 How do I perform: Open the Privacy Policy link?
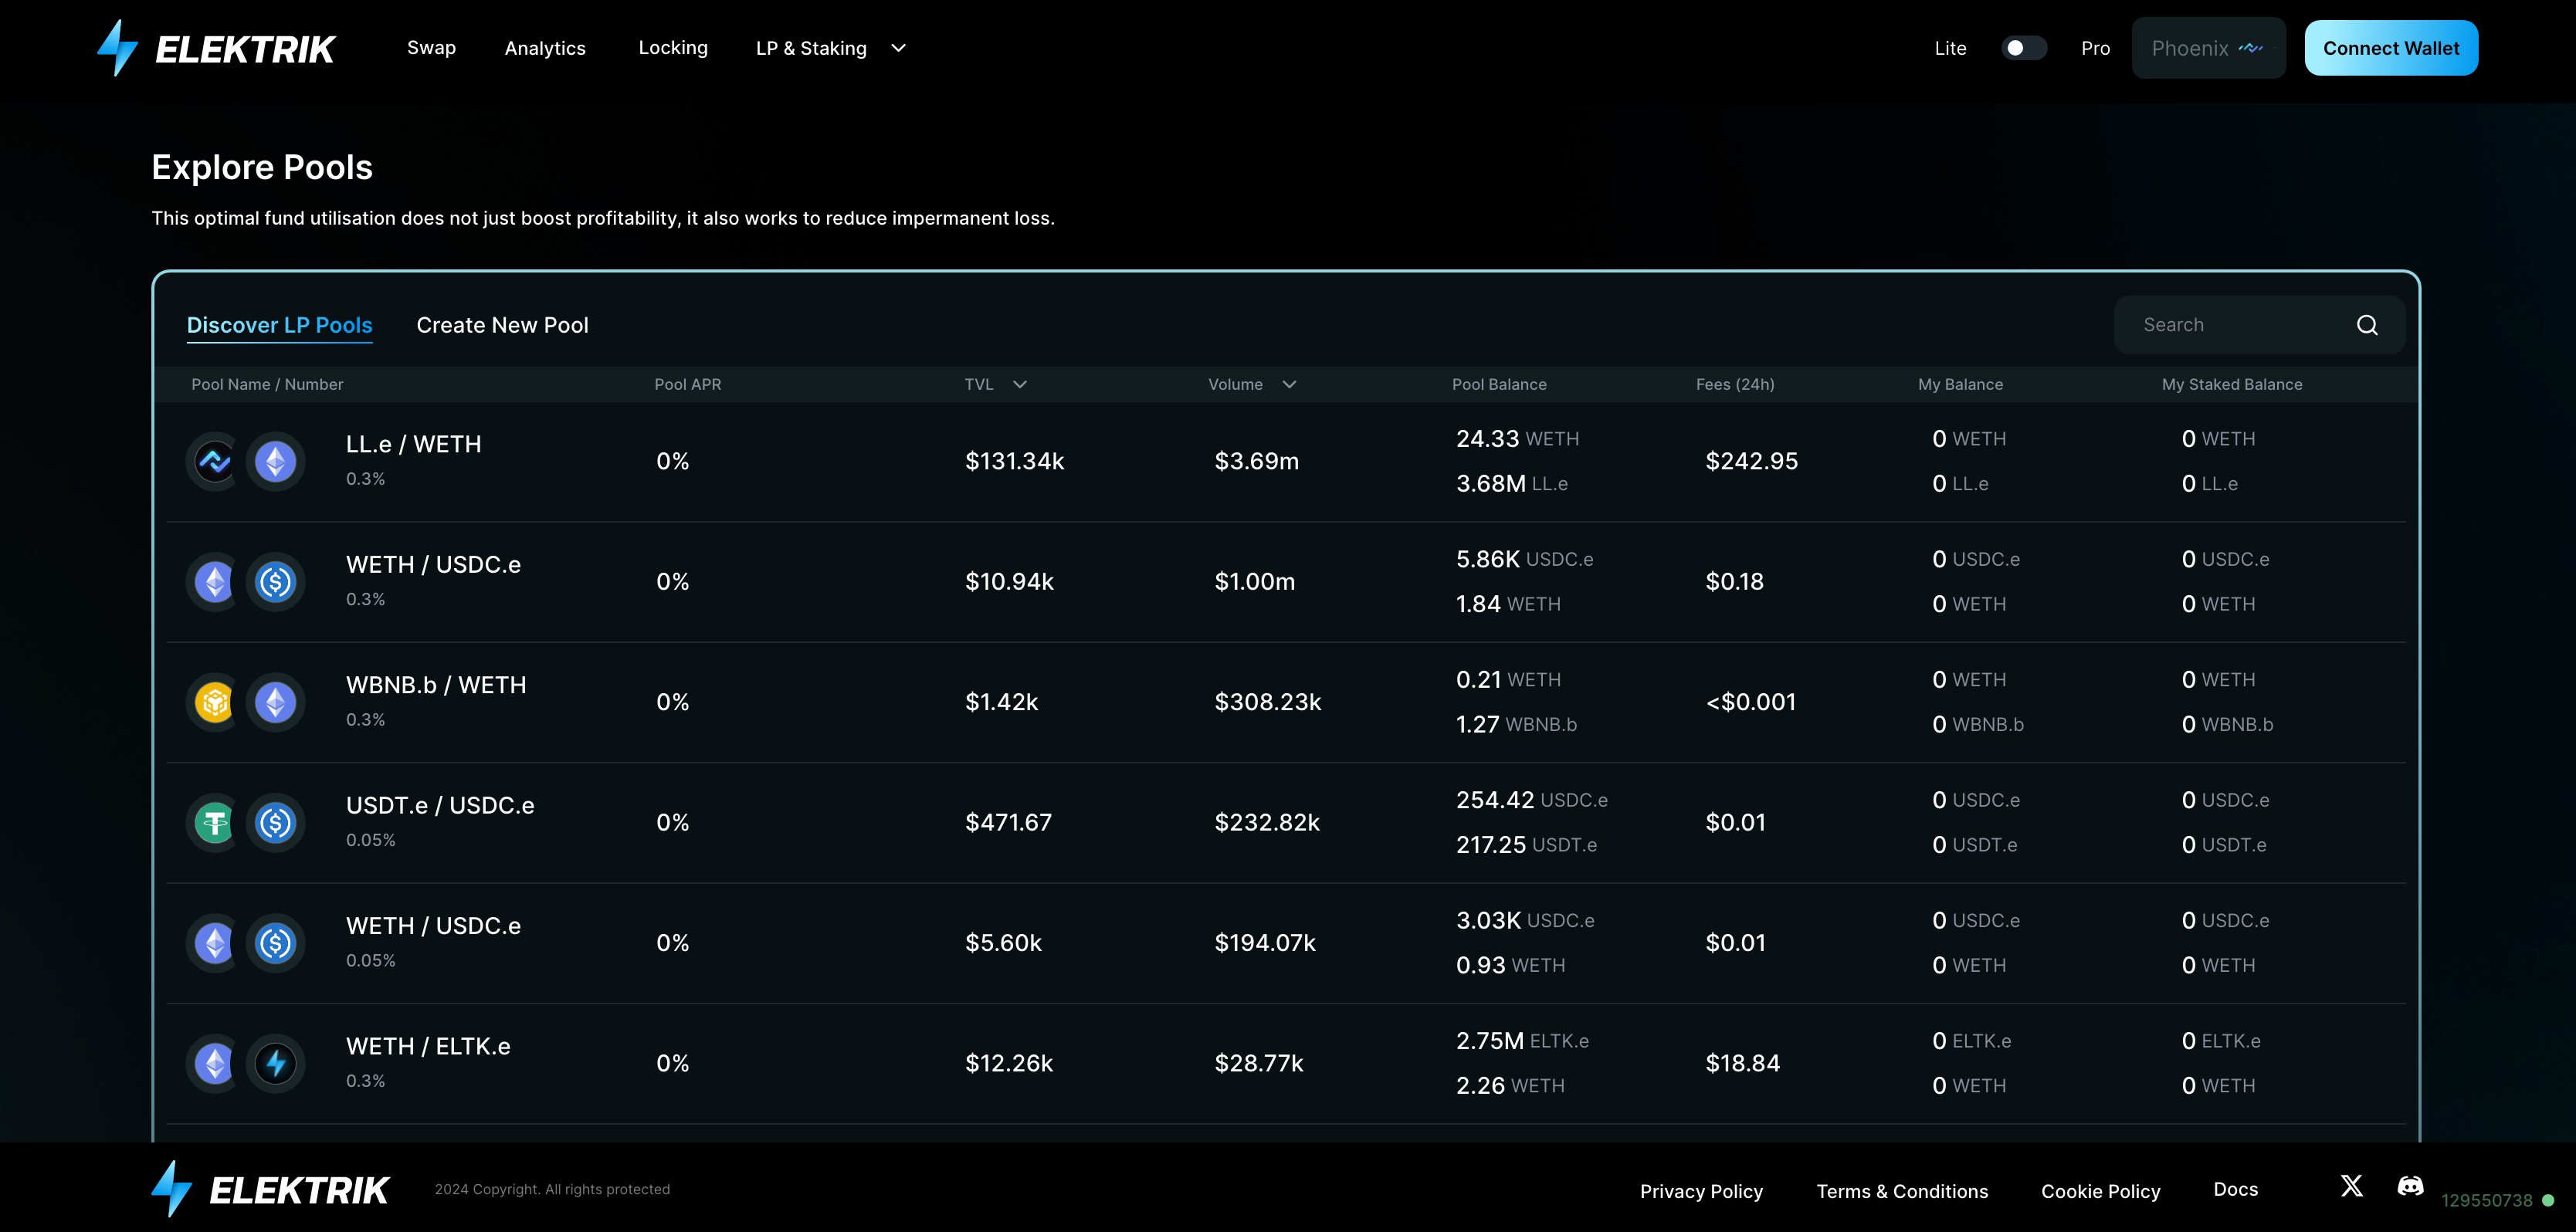coord(1700,1191)
